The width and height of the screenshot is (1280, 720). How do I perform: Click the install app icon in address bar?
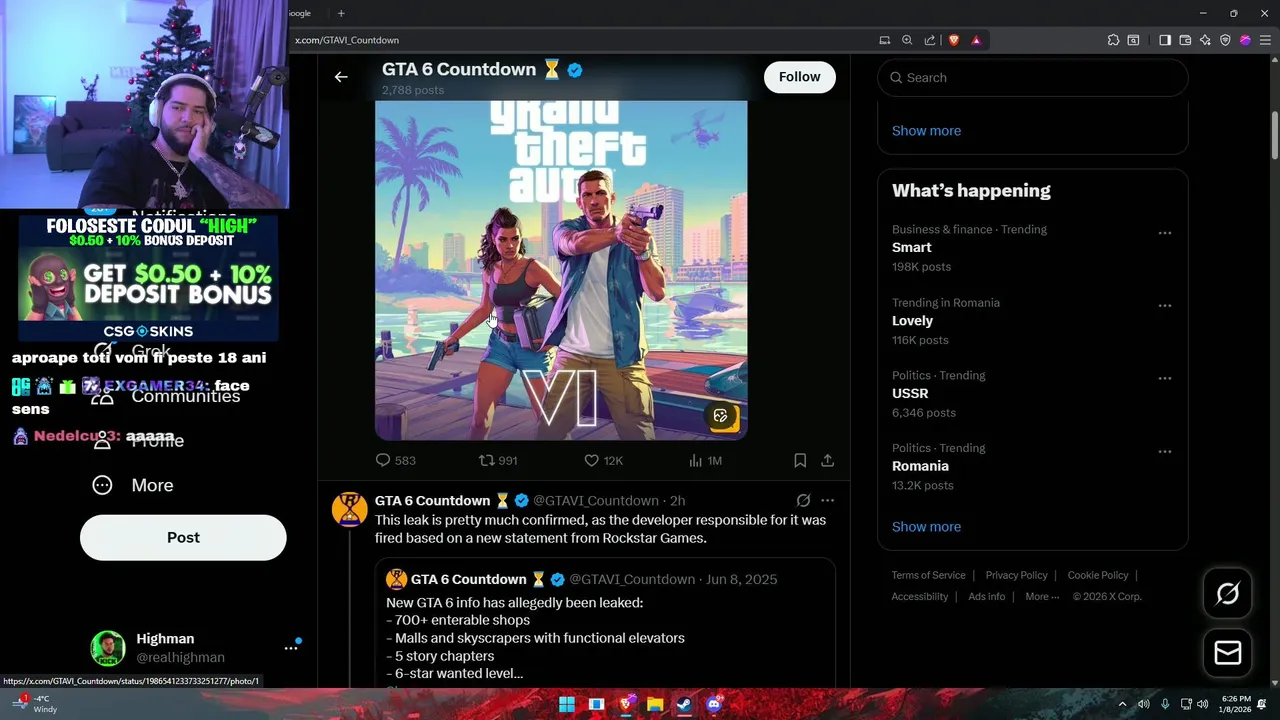[x=884, y=40]
